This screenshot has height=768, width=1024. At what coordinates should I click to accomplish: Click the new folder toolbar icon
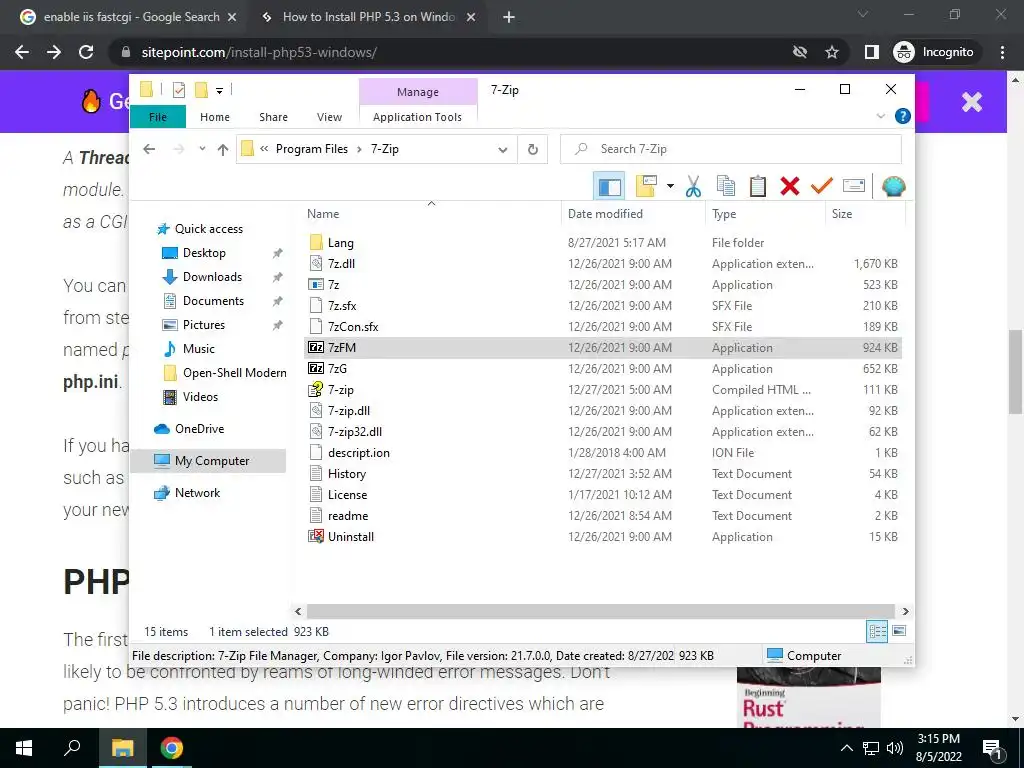tap(646, 186)
